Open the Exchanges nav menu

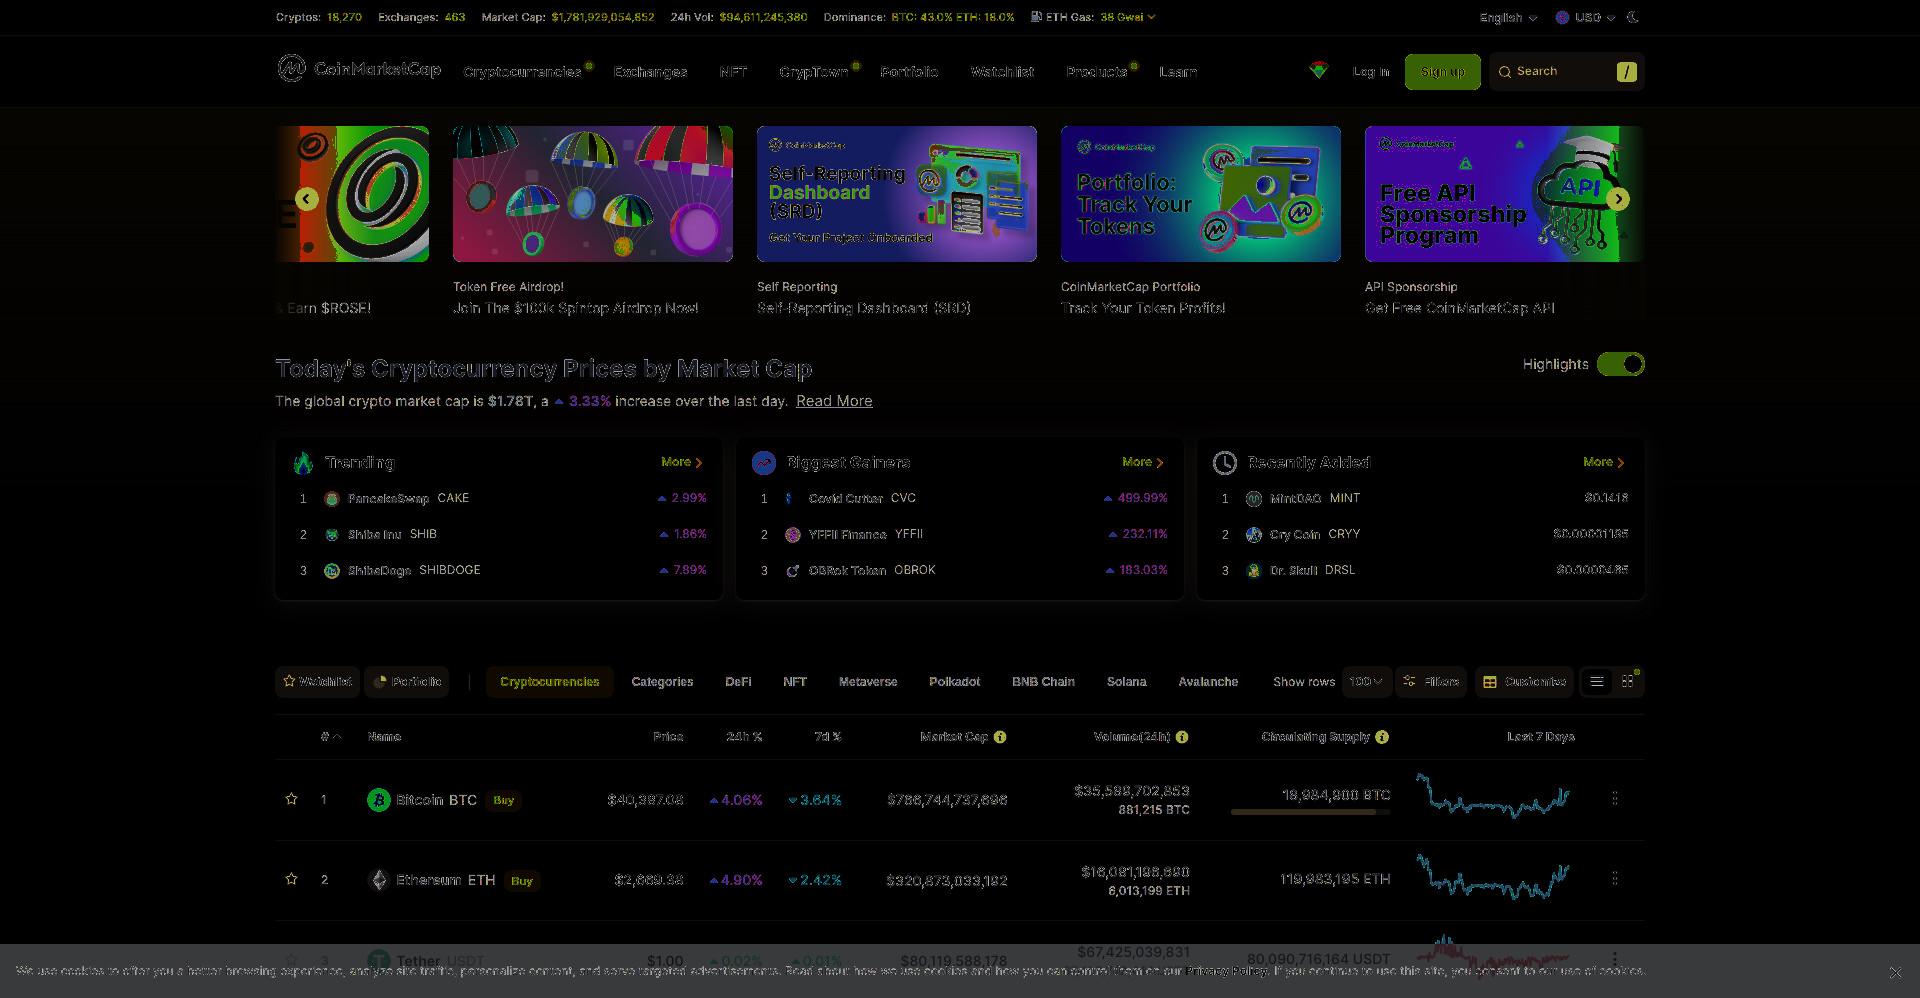(650, 72)
